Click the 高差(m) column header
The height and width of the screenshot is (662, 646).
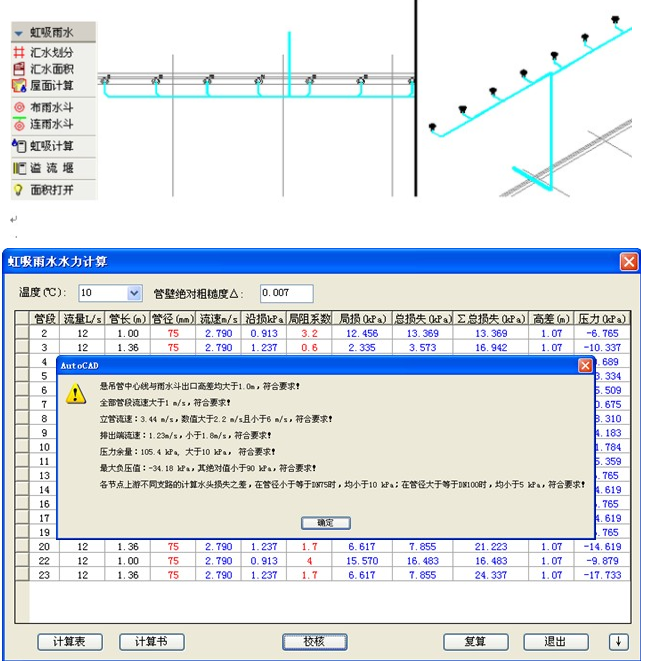(551, 319)
